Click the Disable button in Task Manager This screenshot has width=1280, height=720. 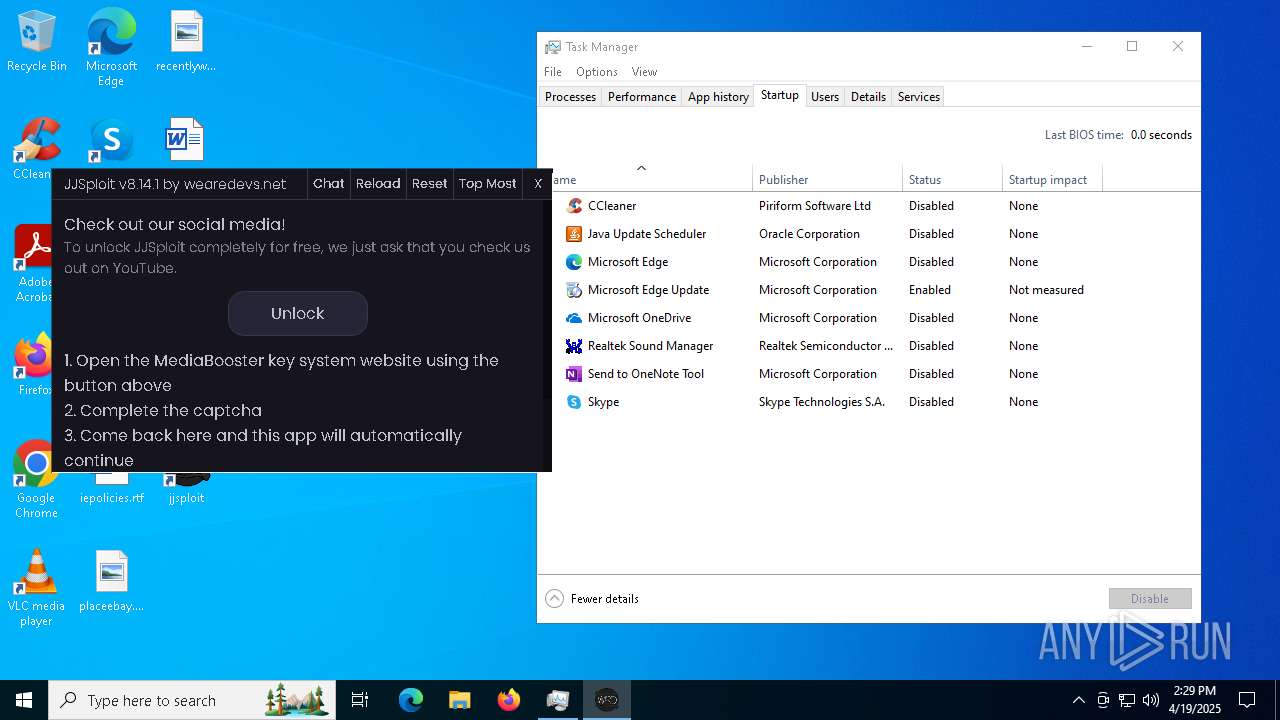pyautogui.click(x=1150, y=599)
